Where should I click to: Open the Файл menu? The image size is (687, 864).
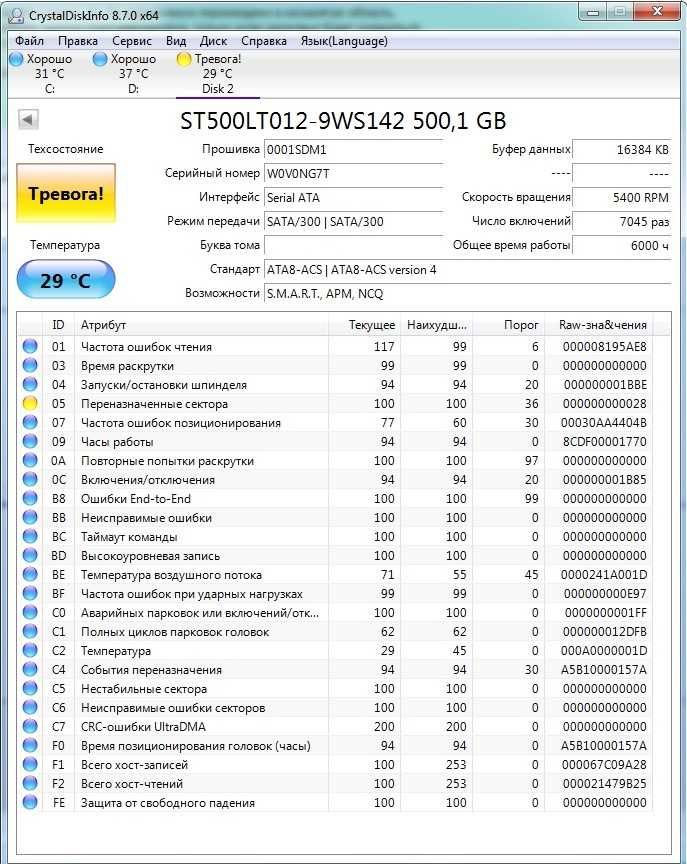click(x=29, y=41)
